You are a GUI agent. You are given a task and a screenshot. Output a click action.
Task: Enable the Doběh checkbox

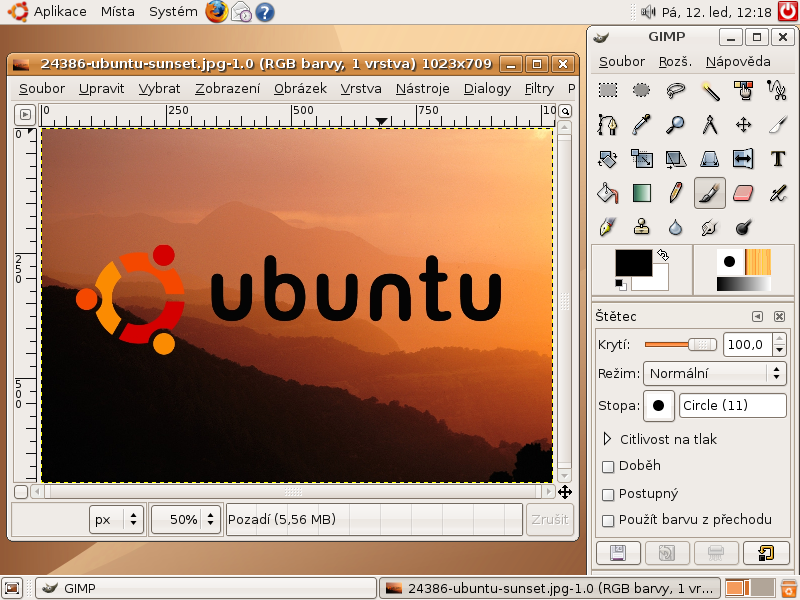(608, 466)
